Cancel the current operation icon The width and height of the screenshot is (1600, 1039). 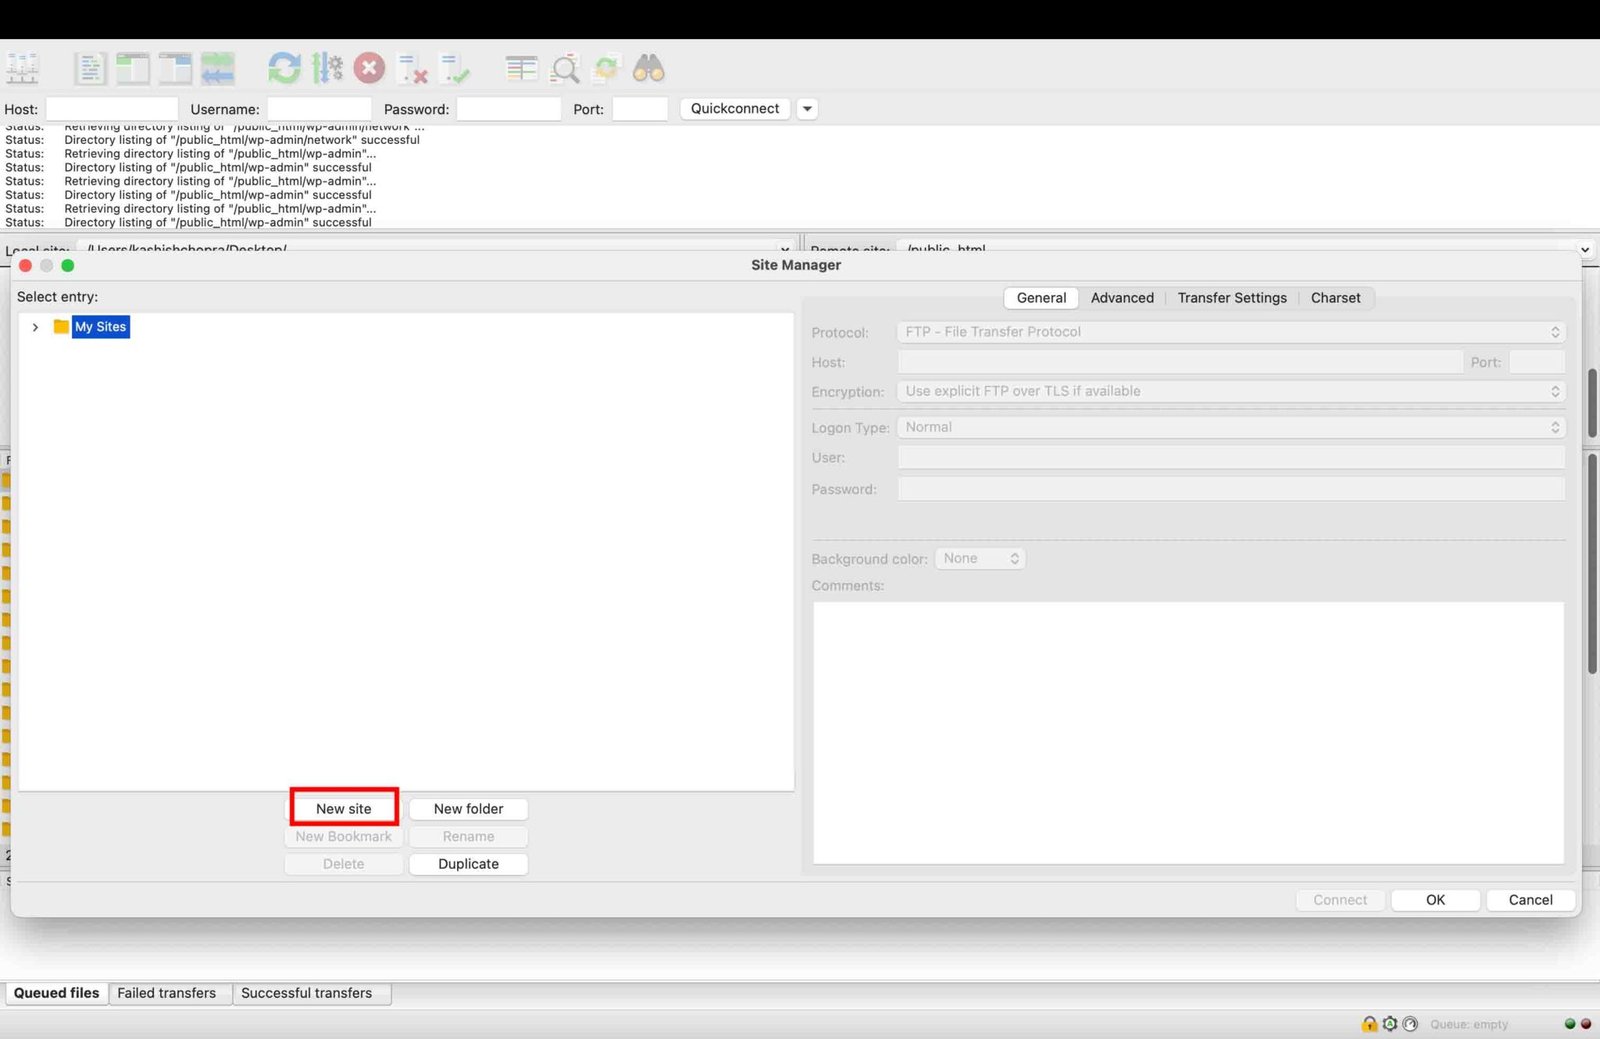[370, 67]
